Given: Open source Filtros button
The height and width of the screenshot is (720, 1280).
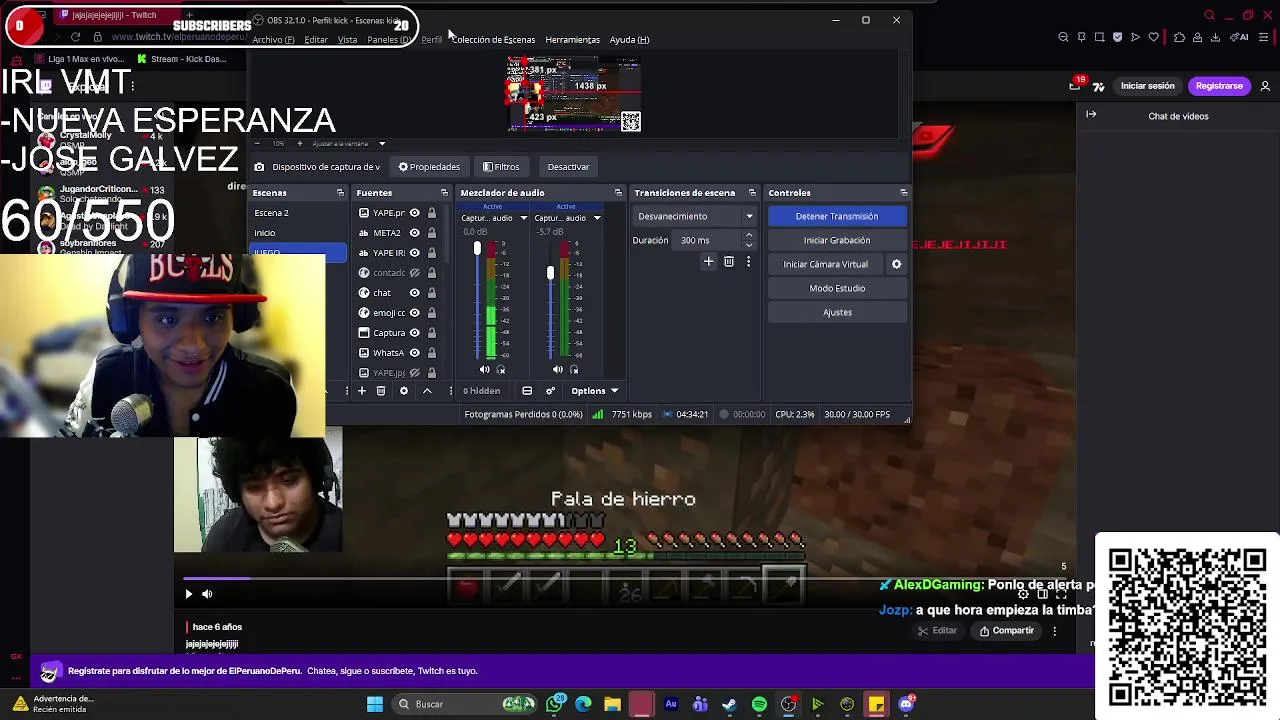Looking at the screenshot, I should pos(501,167).
